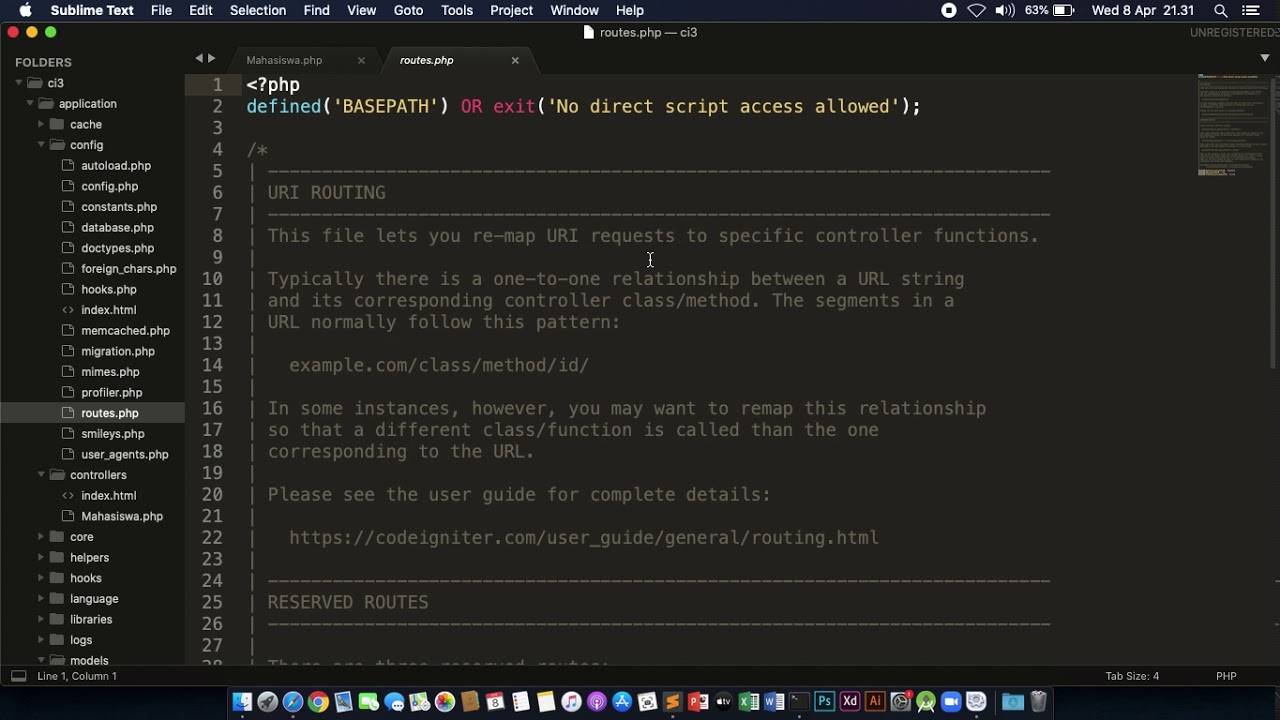Screen dimensions: 1280x720
Task: Collapse the ci3 root folder
Action: [19, 83]
